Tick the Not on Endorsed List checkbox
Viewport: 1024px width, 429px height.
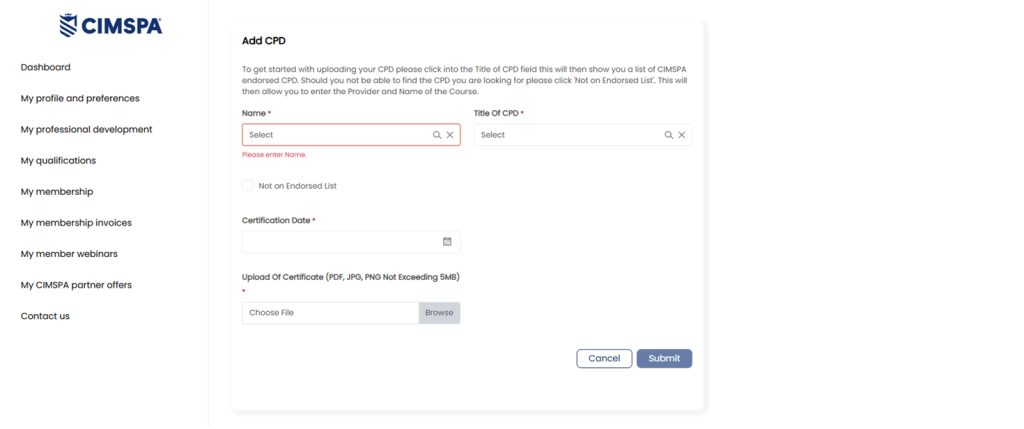(247, 186)
